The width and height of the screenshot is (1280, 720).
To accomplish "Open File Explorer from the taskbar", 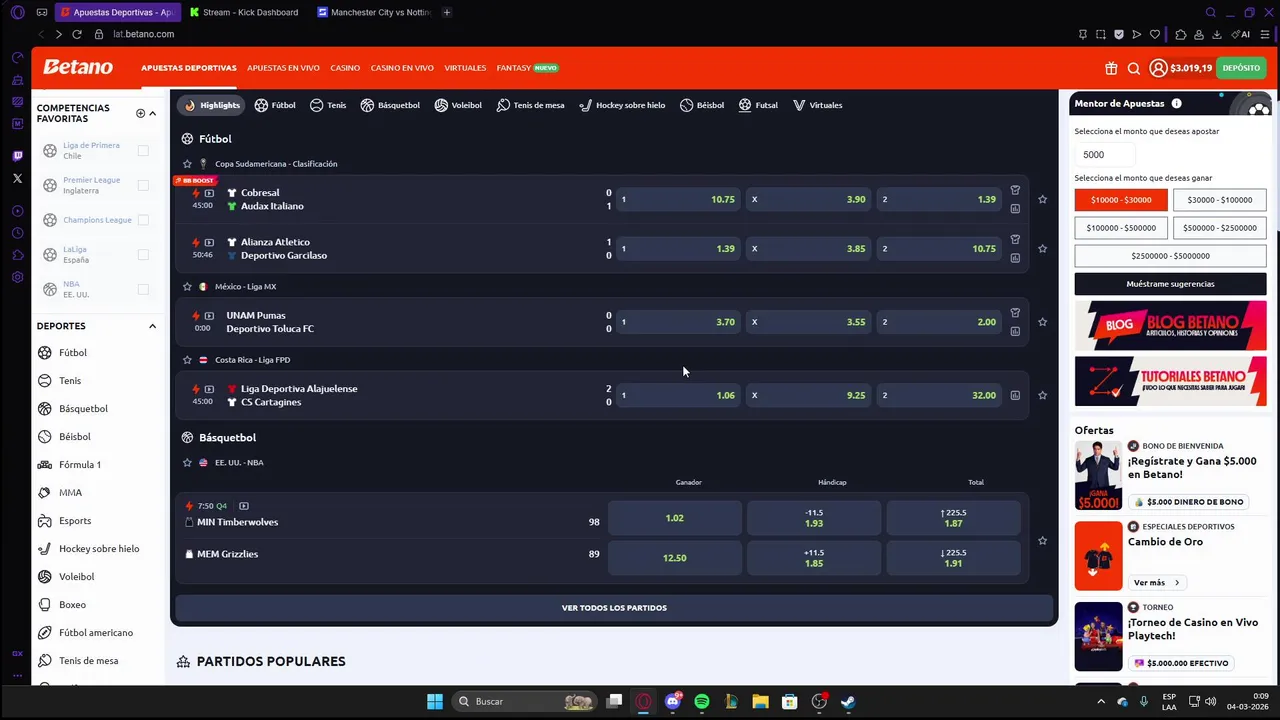I will coord(760,701).
